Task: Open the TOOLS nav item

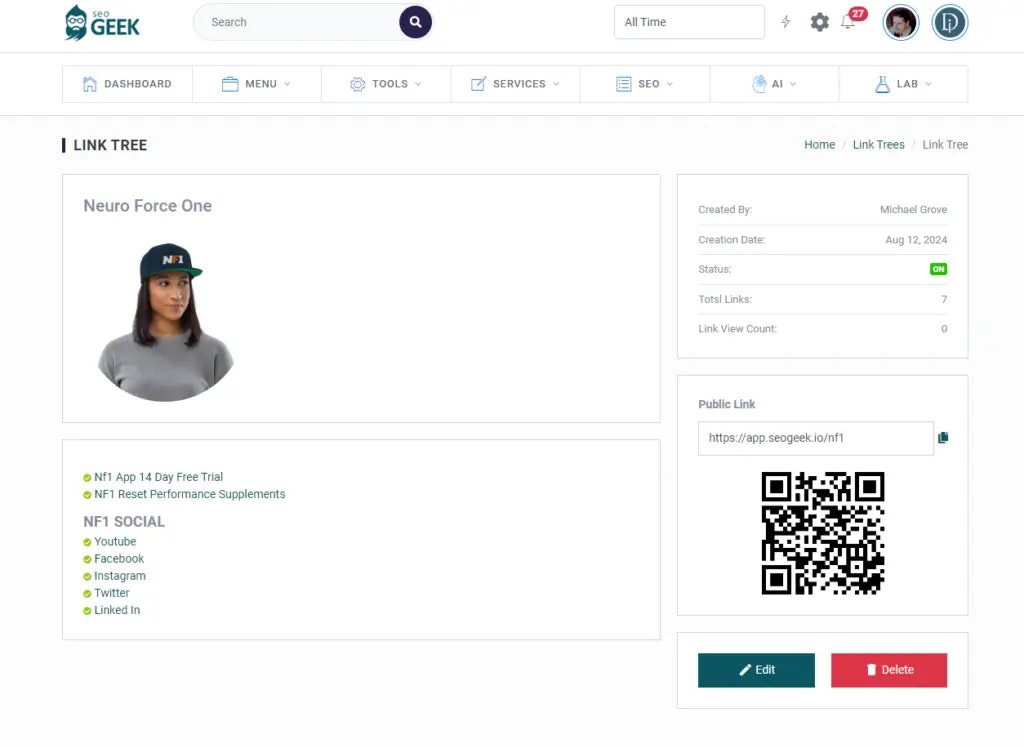Action: click(386, 84)
